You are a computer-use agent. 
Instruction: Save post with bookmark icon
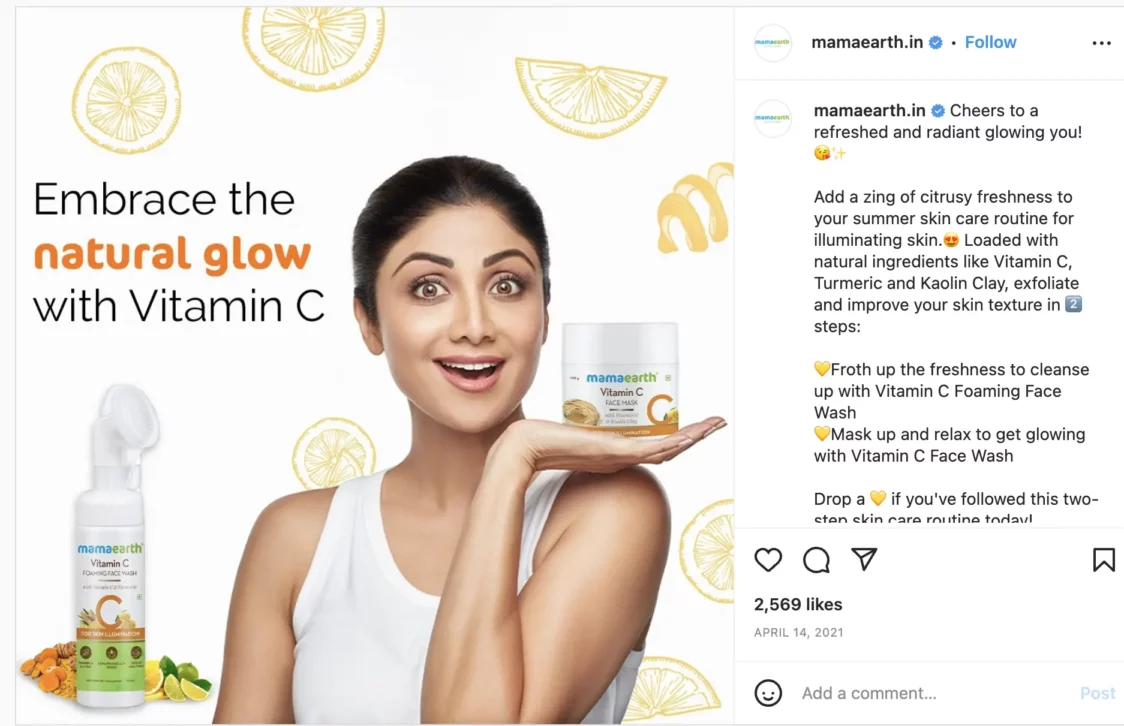(x=1103, y=560)
